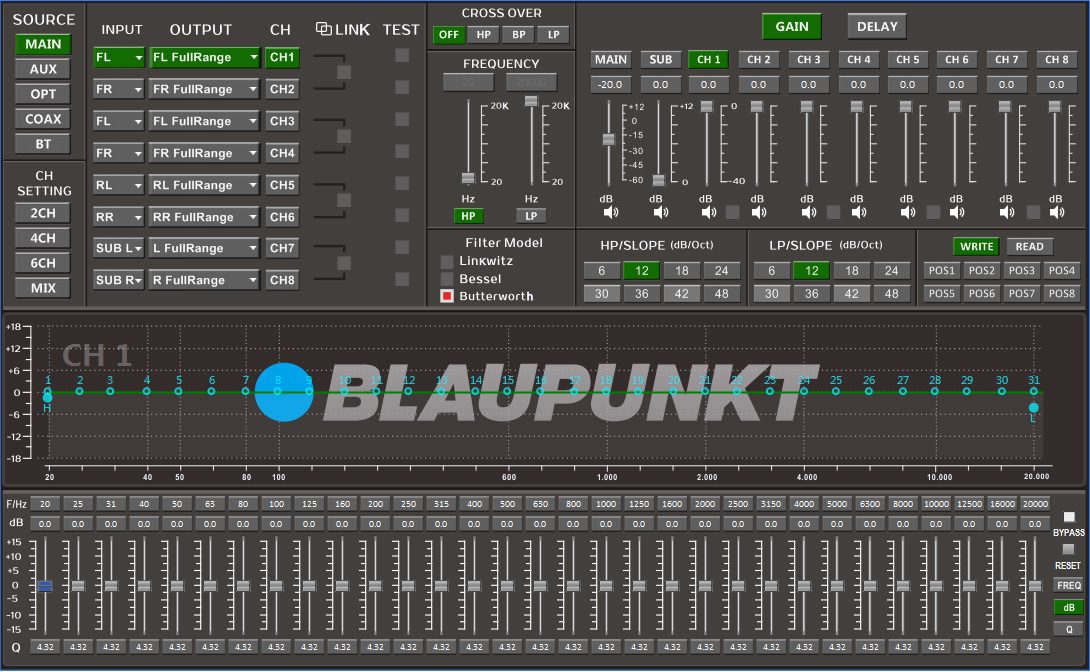Click the LINK overlapping squares icon
The image size is (1090, 672).
click(x=323, y=29)
